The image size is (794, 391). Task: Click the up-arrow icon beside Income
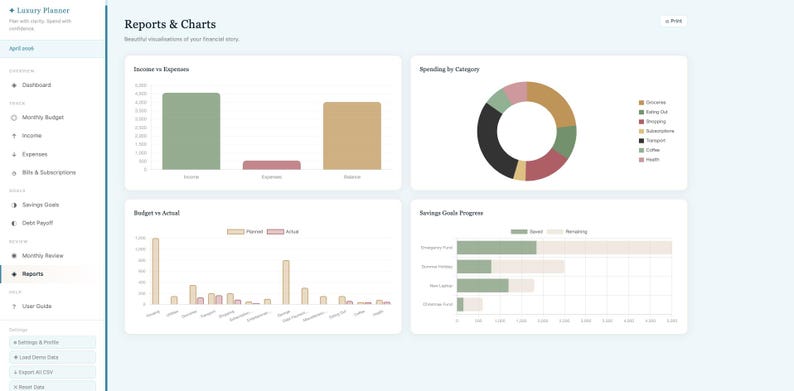pyautogui.click(x=14, y=136)
